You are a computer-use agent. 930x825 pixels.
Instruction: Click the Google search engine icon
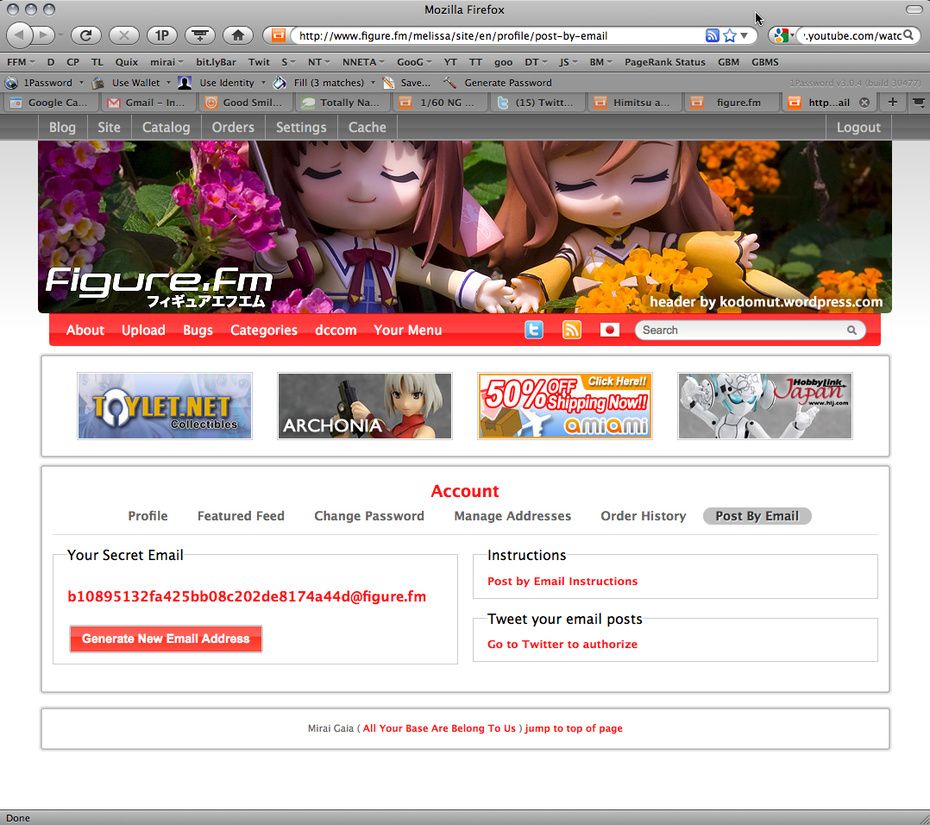pos(781,36)
